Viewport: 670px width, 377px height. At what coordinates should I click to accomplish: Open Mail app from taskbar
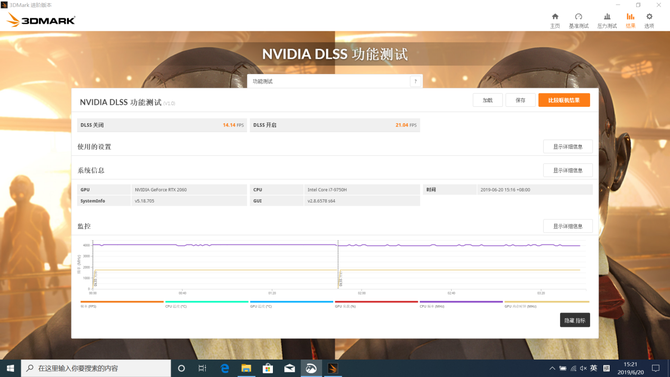point(290,368)
